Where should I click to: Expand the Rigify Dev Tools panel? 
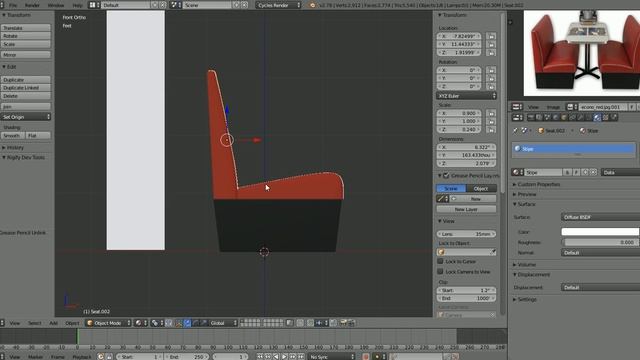pos(24,158)
